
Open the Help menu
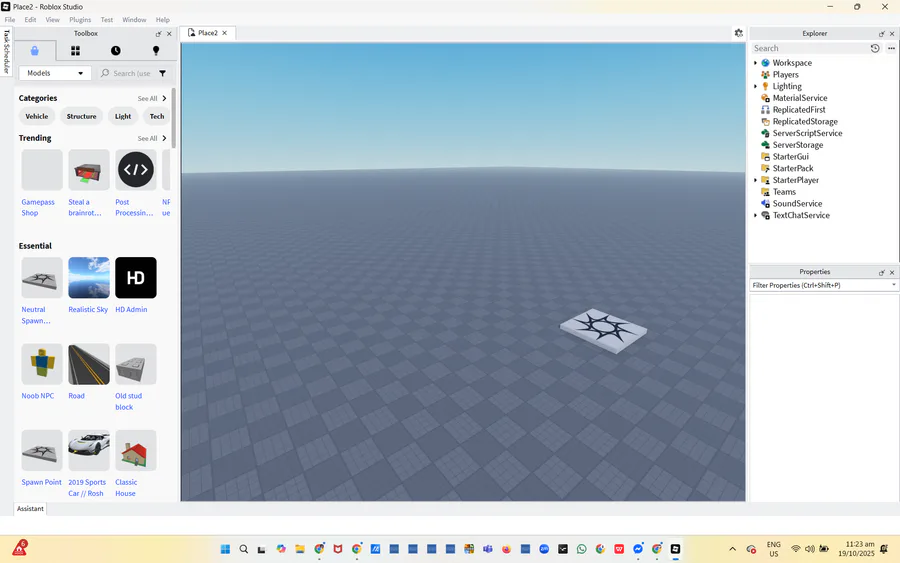(163, 20)
